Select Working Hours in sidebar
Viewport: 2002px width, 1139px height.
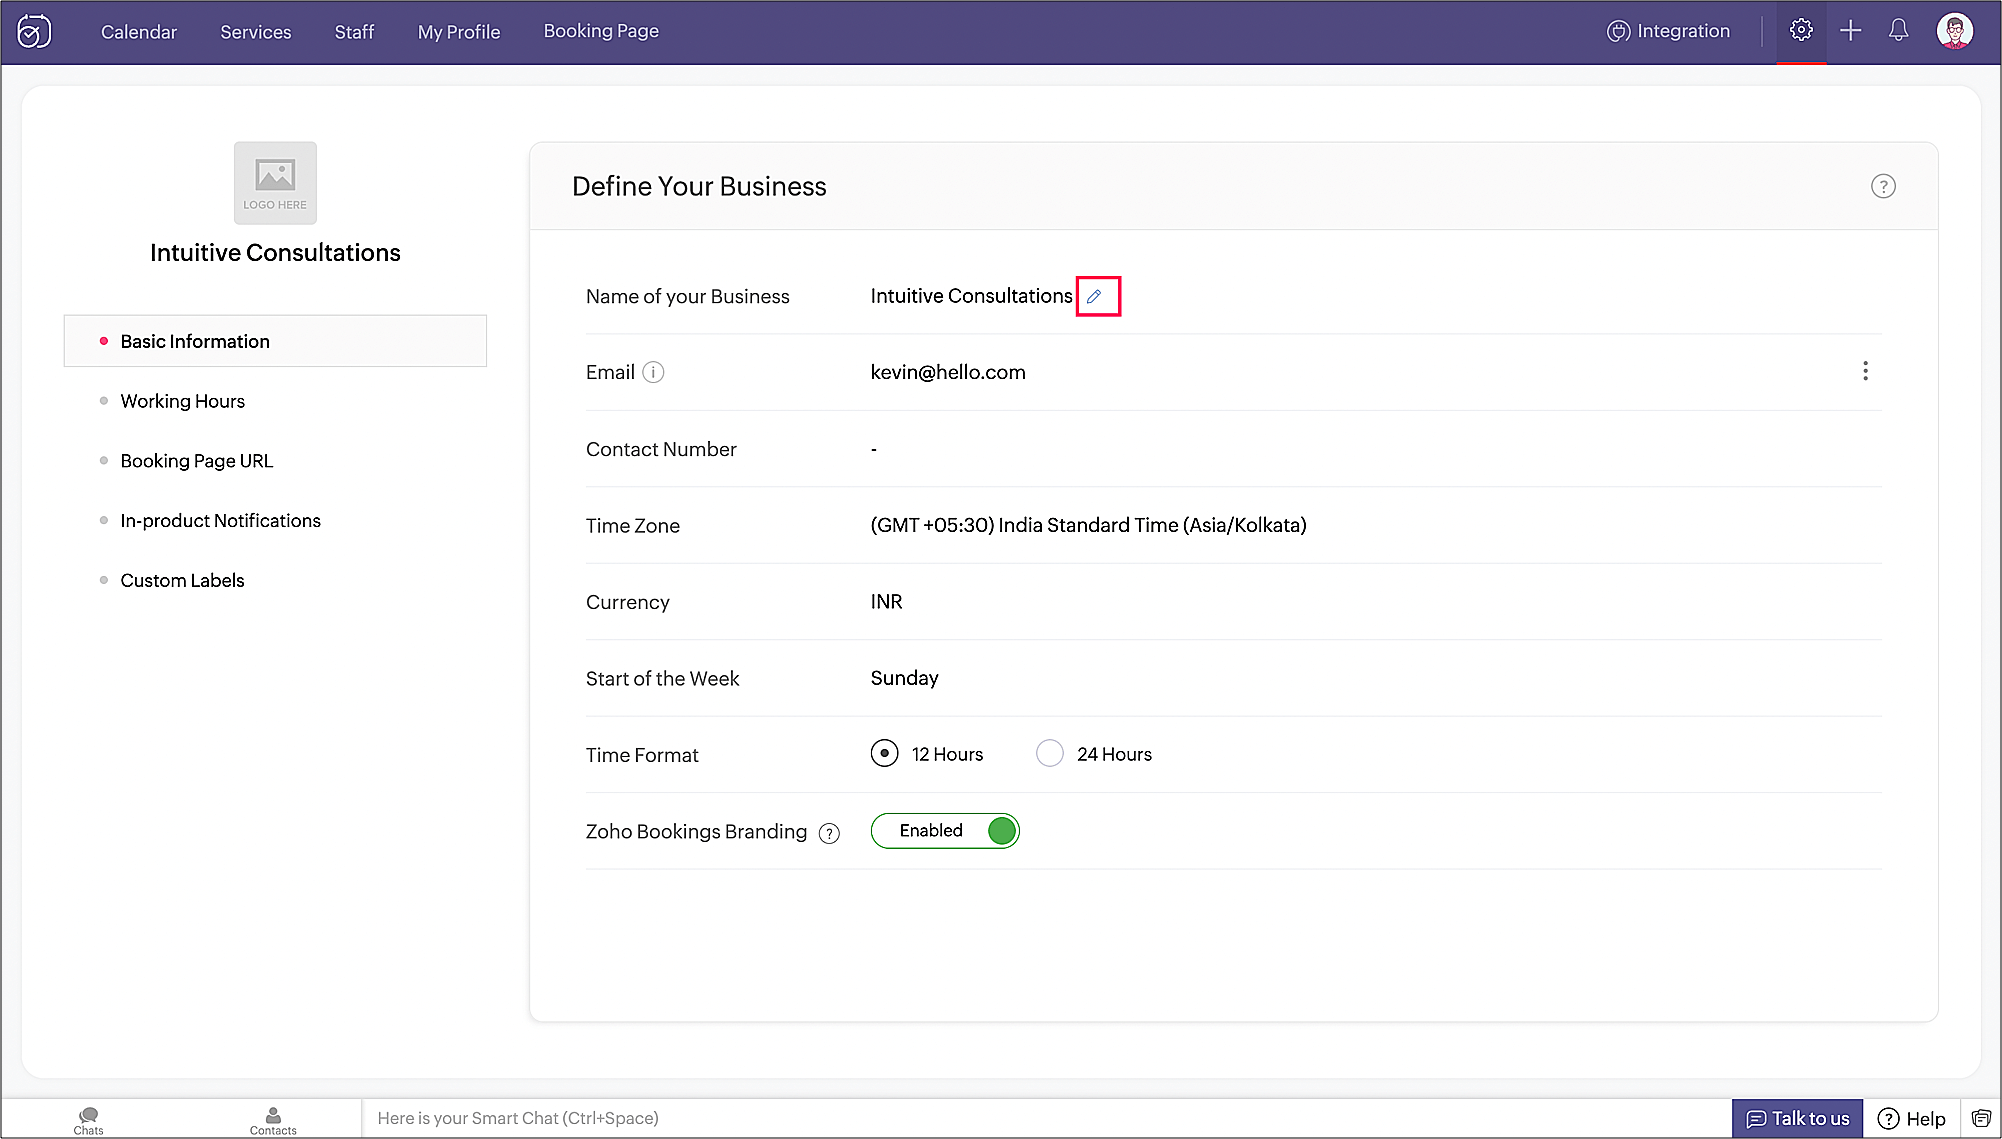(183, 401)
